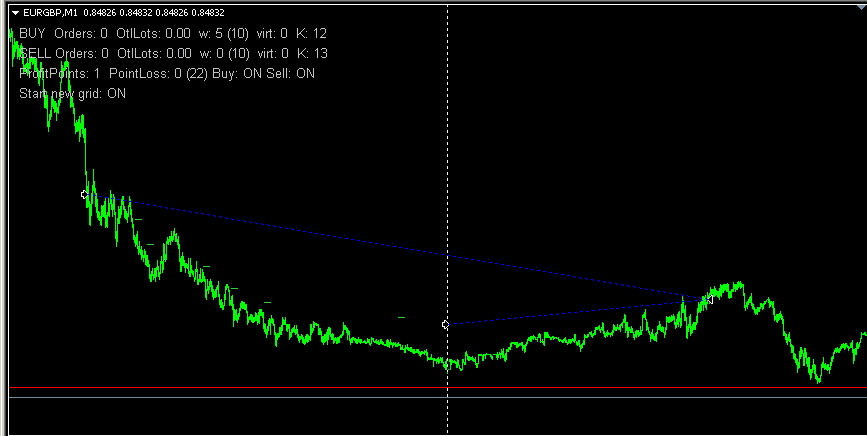Click the 'BUY Orders: 0' text
This screenshot has width=867, height=436.
(x=63, y=34)
